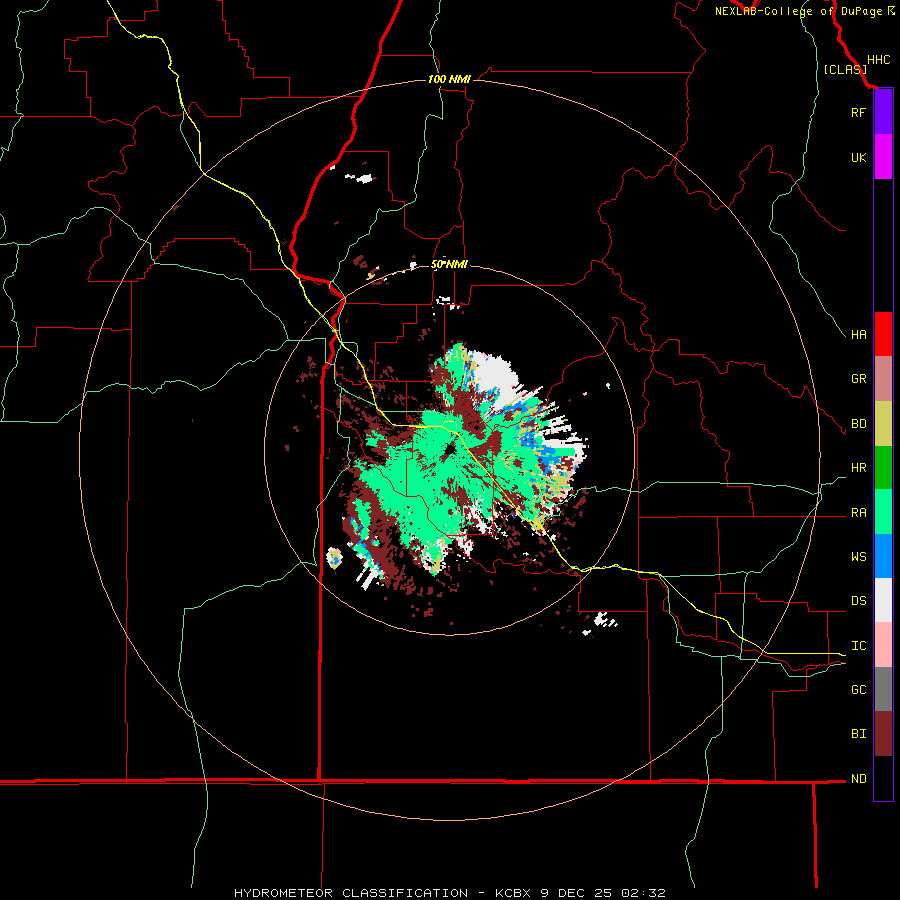Click the pink GR legend swatch
900x900 pixels.
click(883, 379)
